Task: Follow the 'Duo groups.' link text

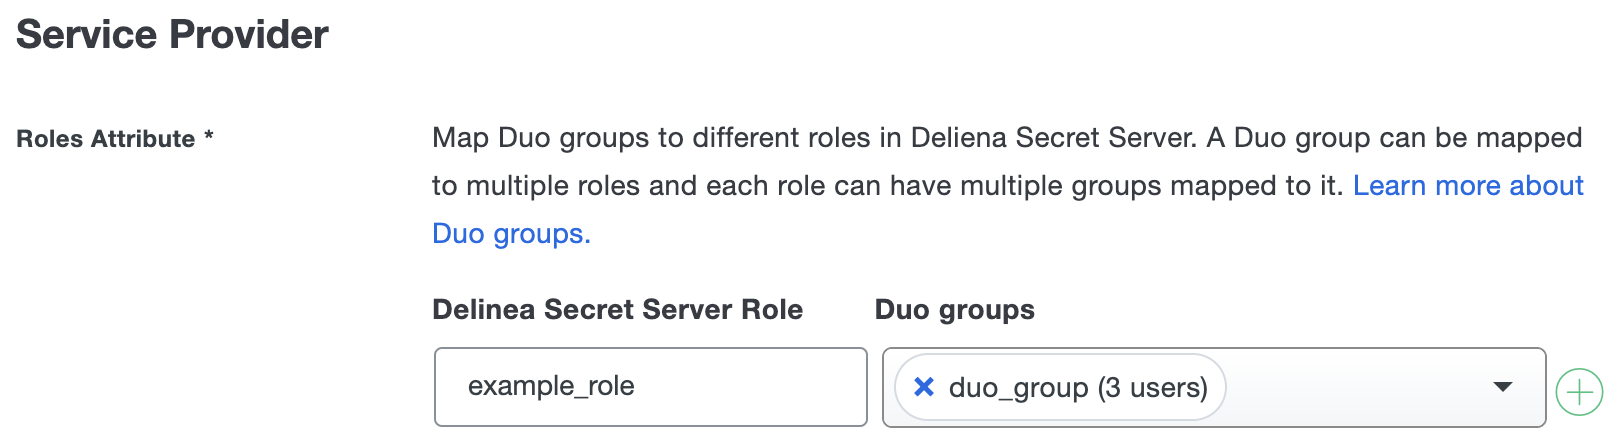Action: click(x=511, y=234)
